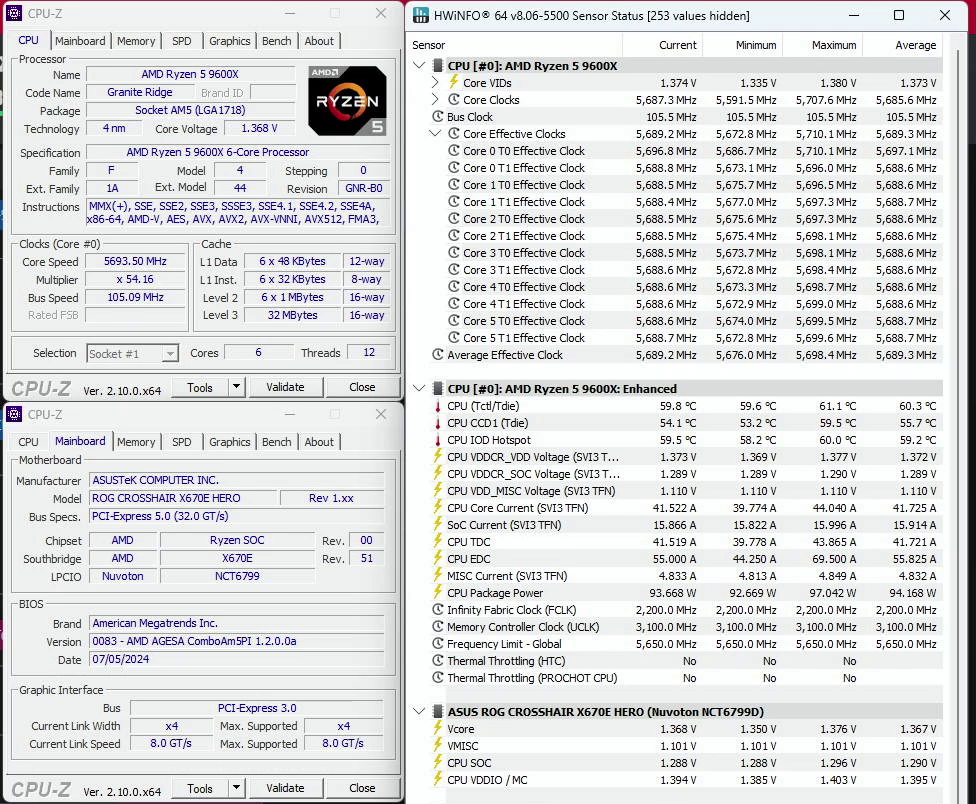Viewport: 976px width, 804px height.
Task: Open the Tools dropdown arrow in bottom CPU-Z
Action: click(237, 788)
